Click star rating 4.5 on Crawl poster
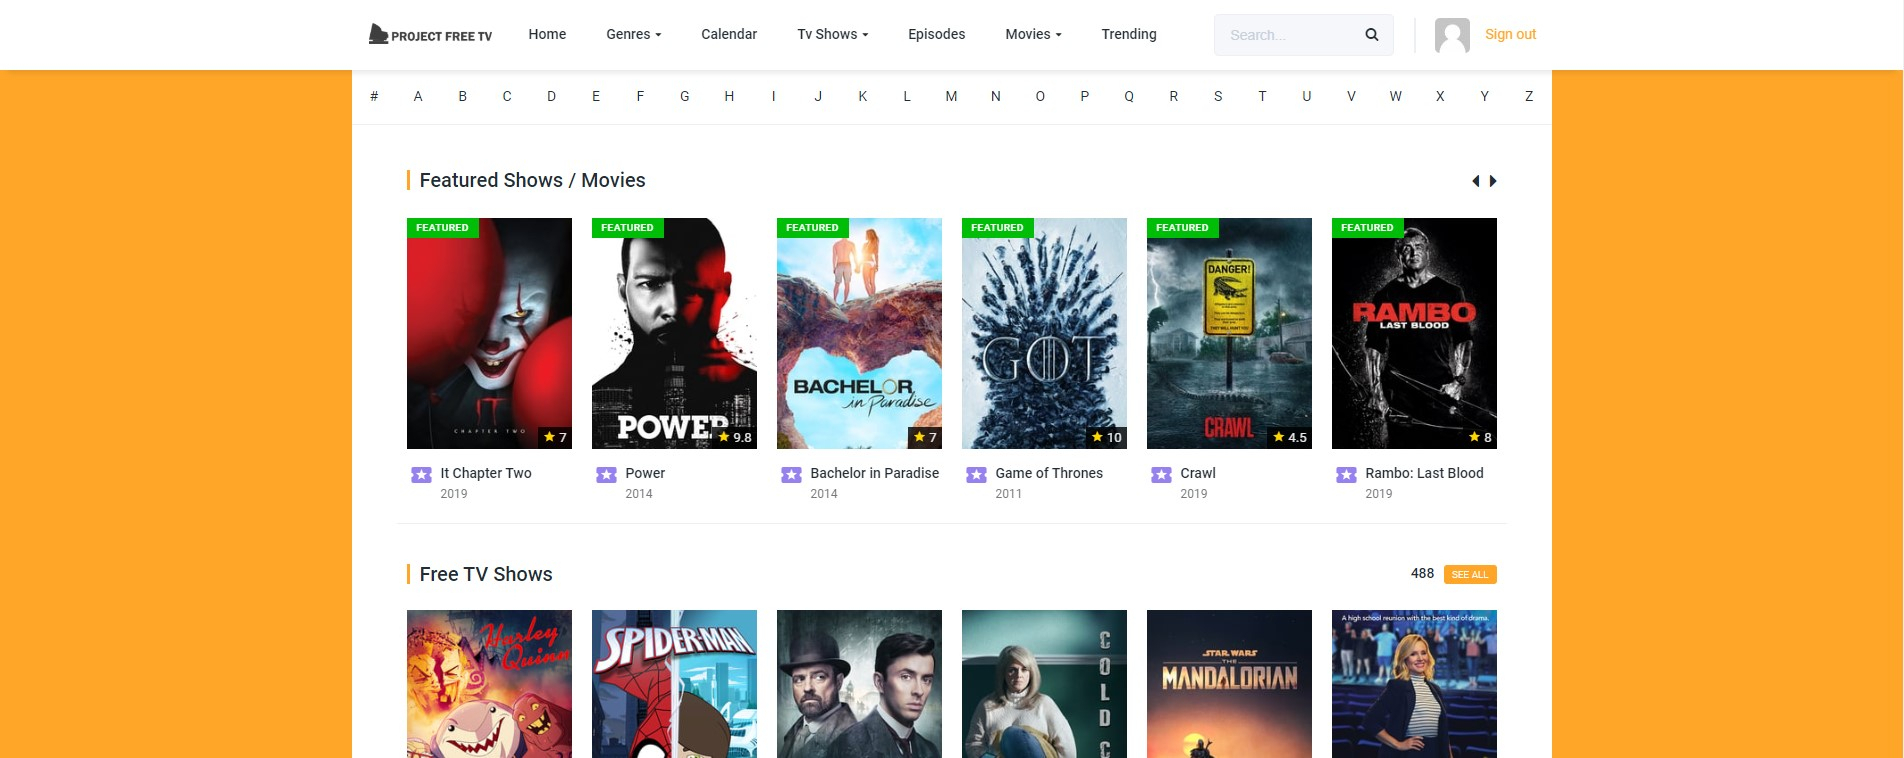Image resolution: width=1904 pixels, height=758 pixels. coord(1290,437)
